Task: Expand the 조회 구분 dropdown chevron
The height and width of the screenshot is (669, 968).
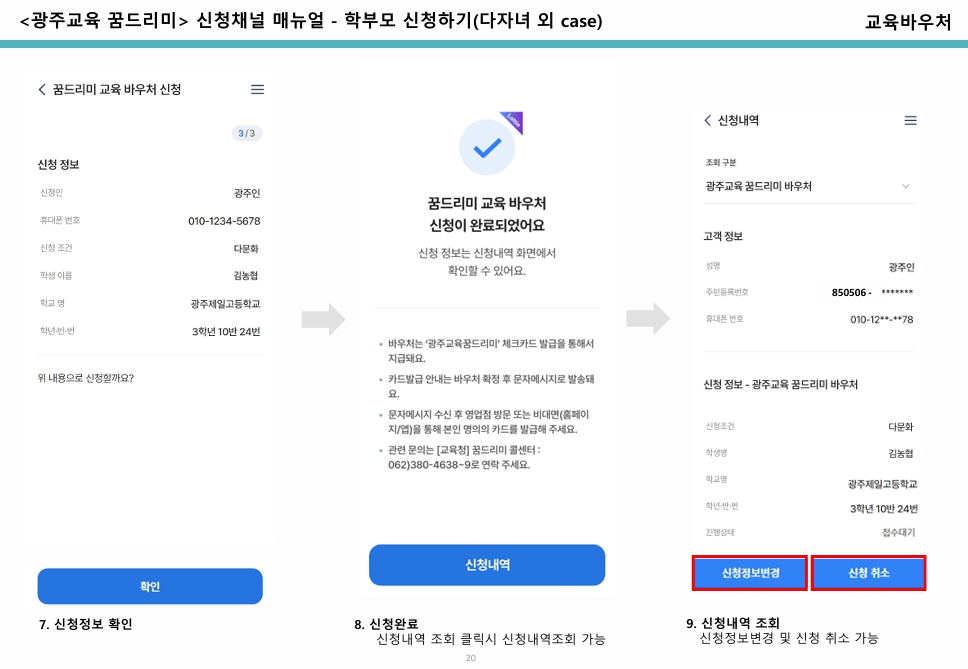Action: (x=906, y=186)
